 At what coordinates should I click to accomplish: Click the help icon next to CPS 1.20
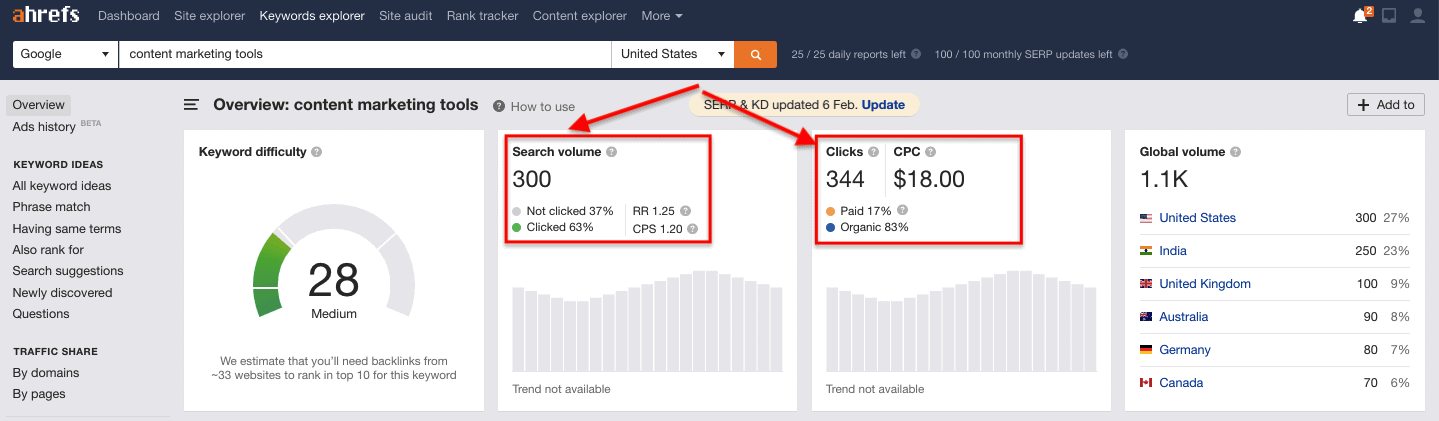pos(692,229)
